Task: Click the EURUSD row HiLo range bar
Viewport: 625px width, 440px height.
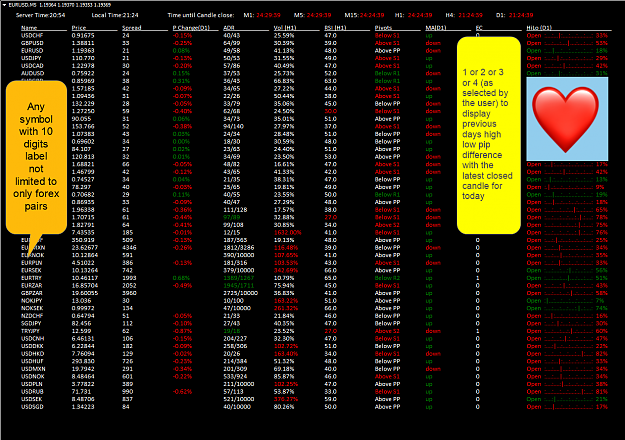Action: (569, 51)
